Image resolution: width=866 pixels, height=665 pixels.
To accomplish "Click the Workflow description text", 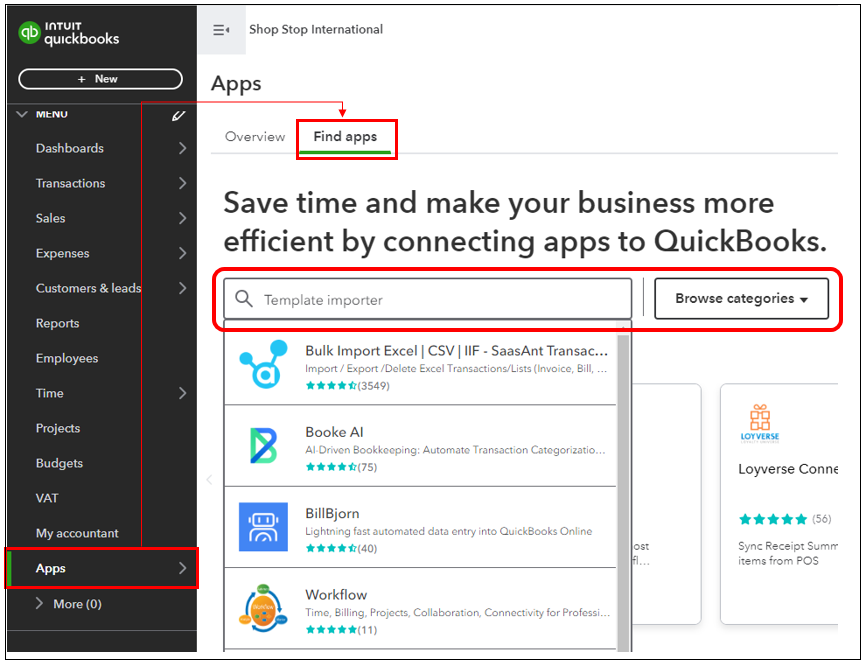I will [457, 612].
